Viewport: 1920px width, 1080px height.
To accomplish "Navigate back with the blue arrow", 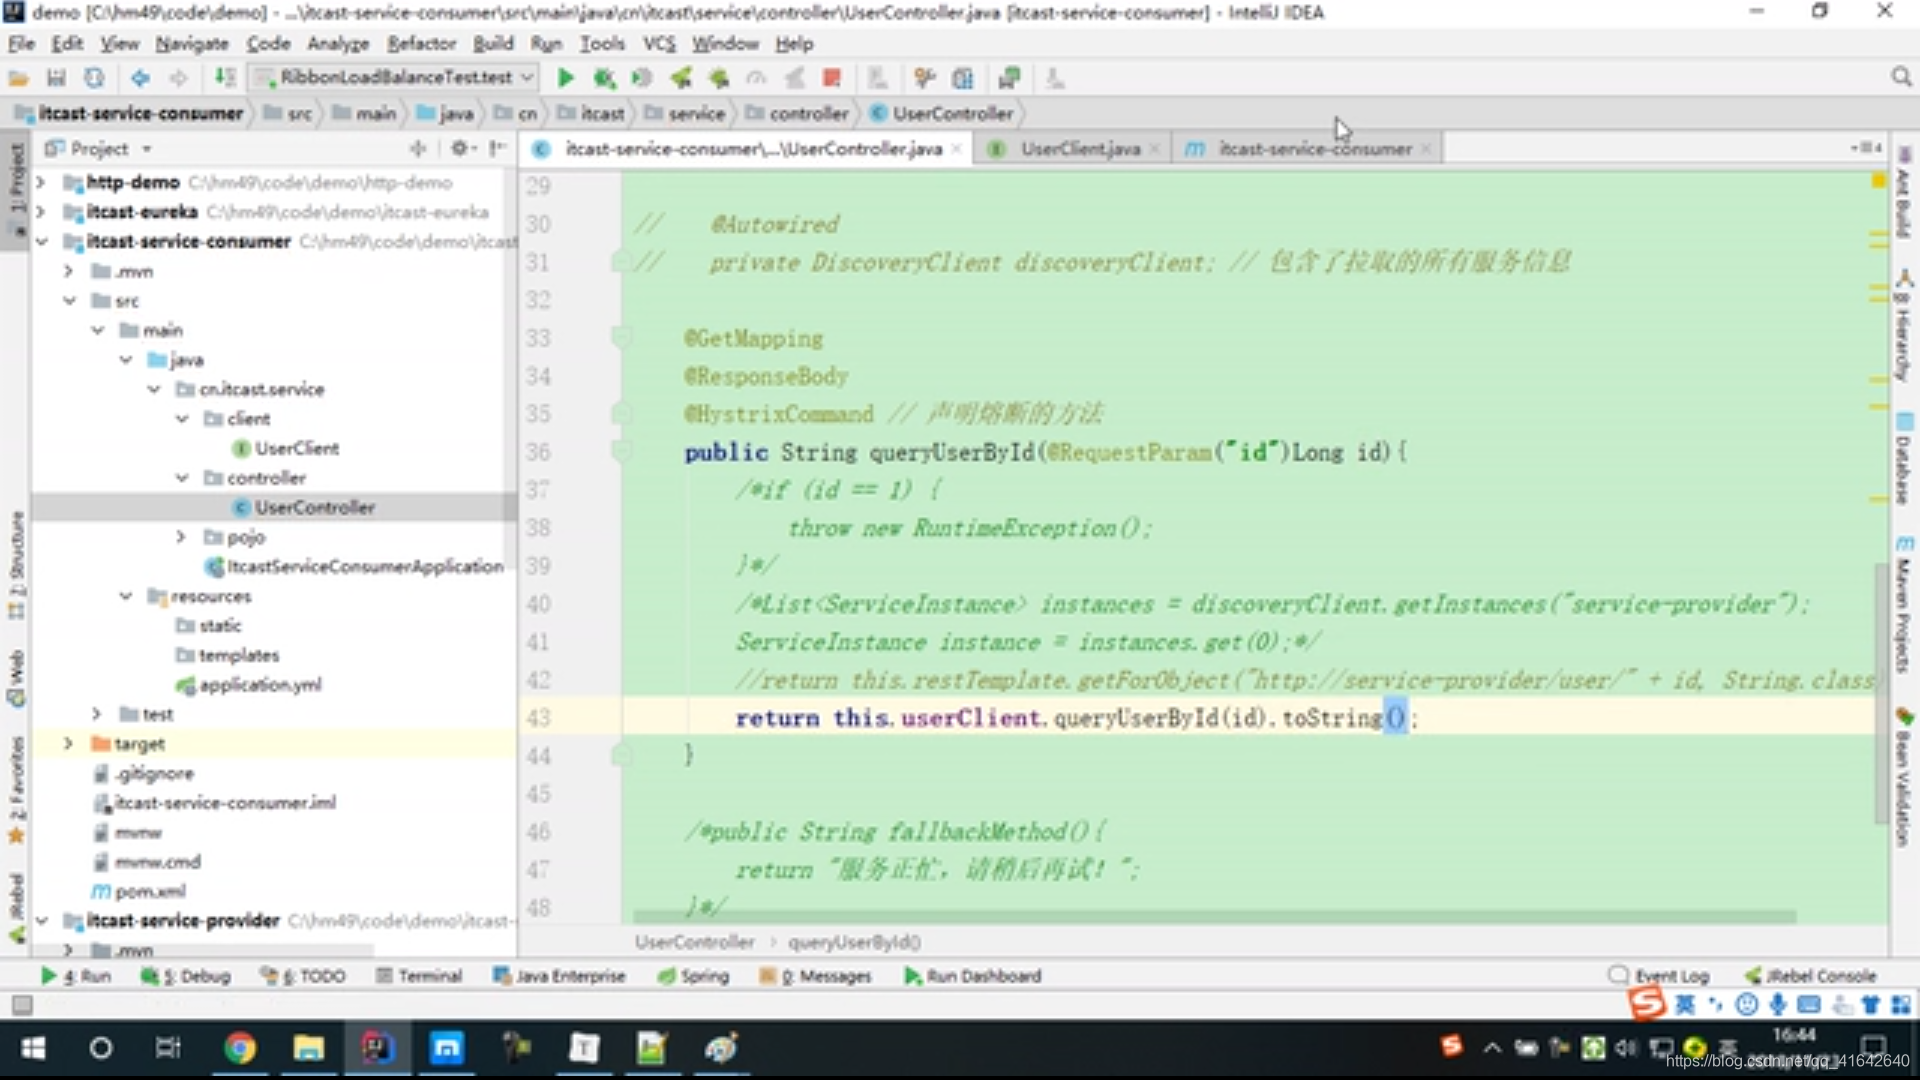I will click(x=140, y=78).
